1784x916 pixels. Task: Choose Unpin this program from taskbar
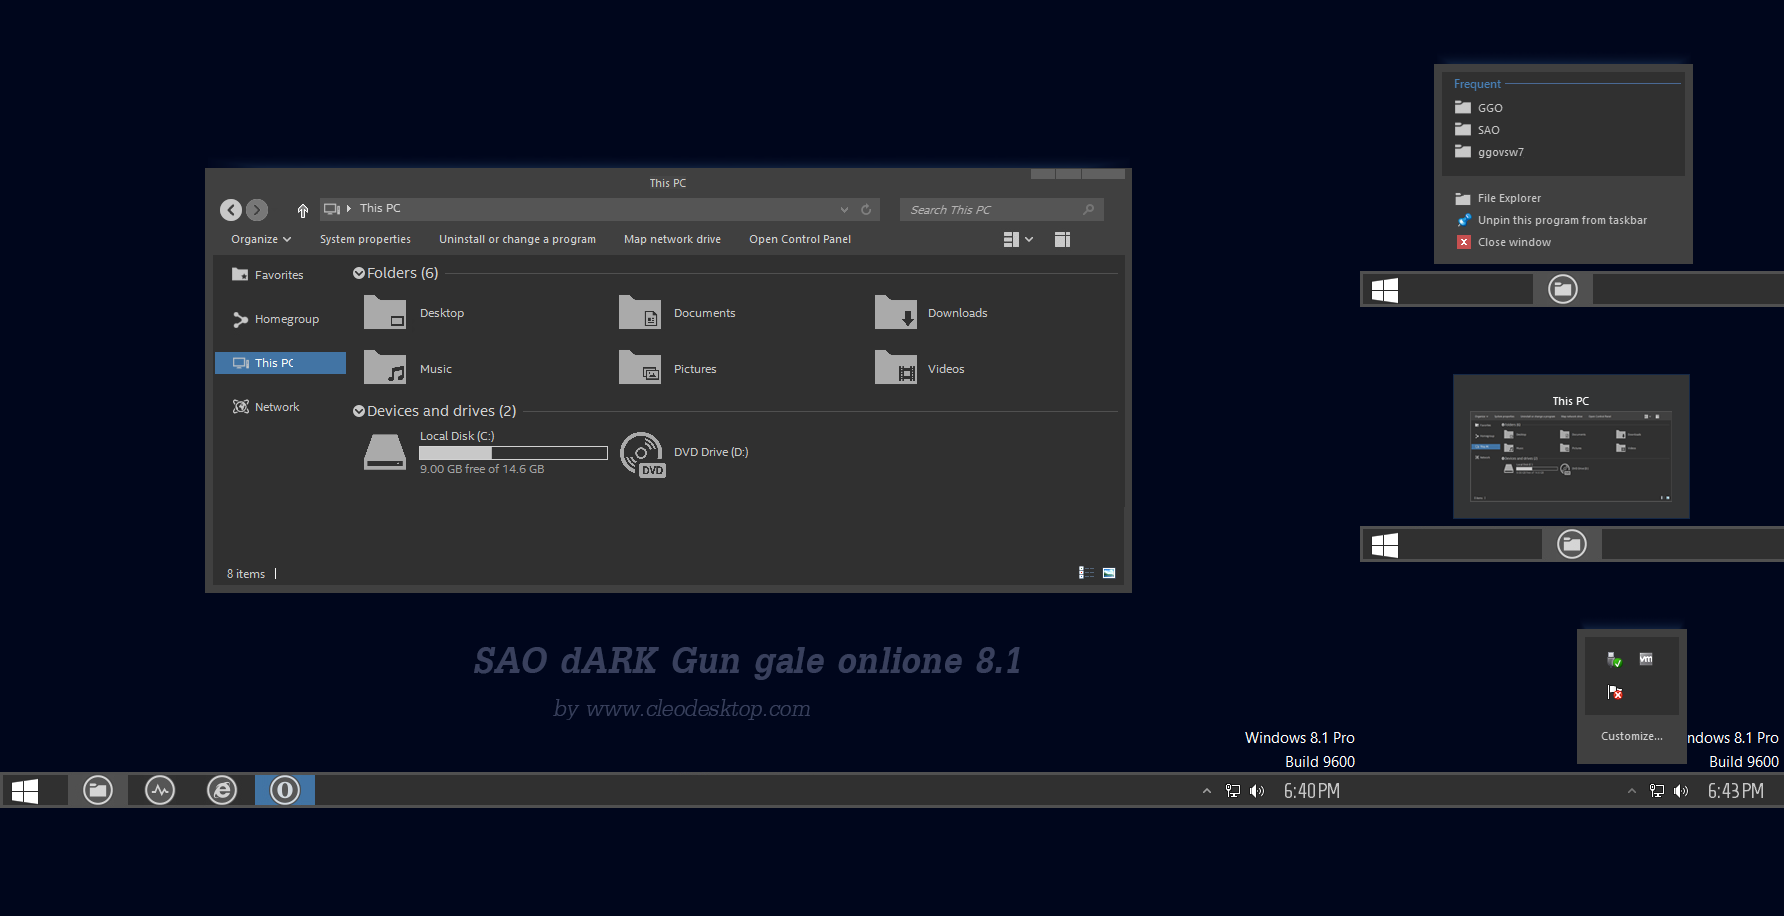(x=1563, y=220)
